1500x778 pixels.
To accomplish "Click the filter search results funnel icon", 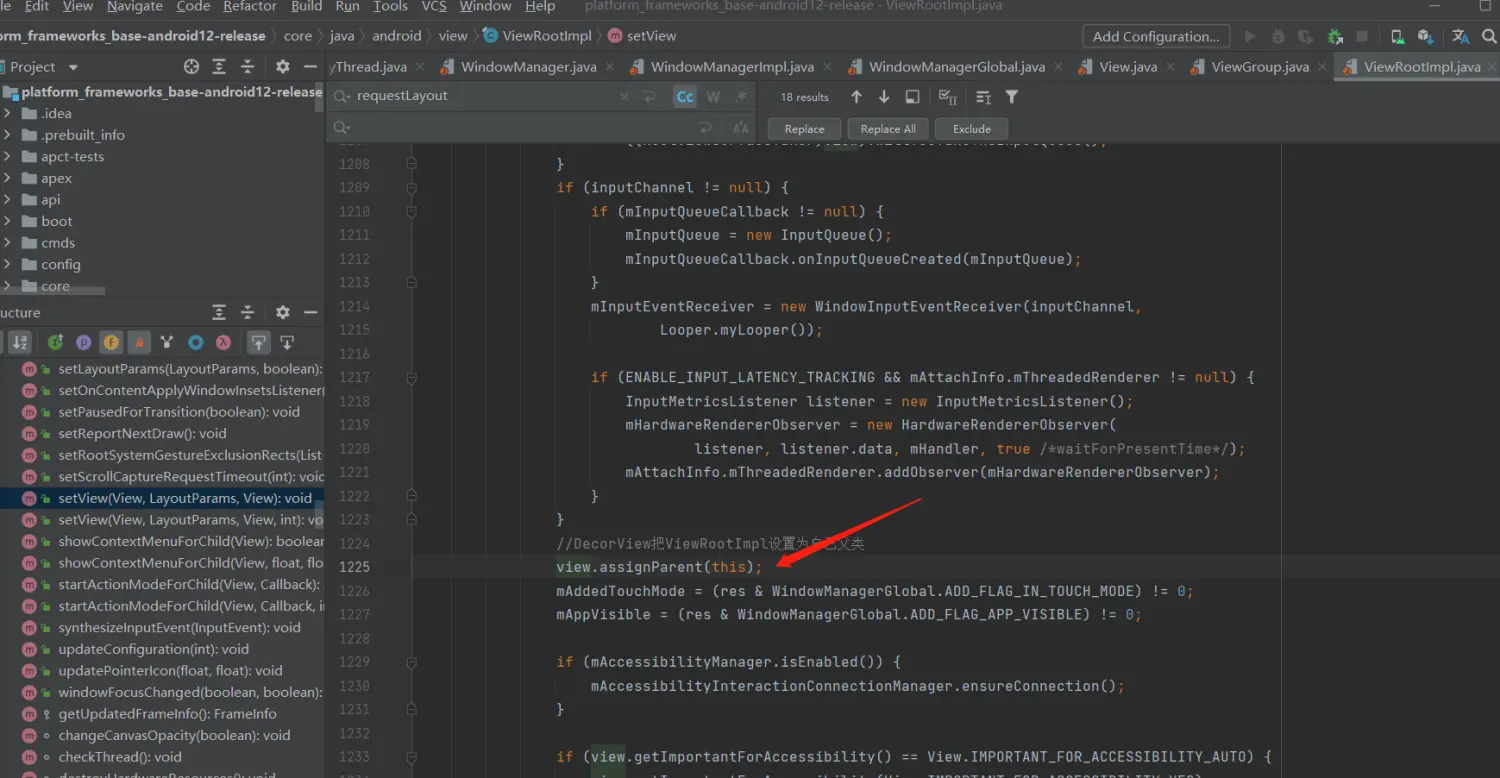I will [1011, 97].
